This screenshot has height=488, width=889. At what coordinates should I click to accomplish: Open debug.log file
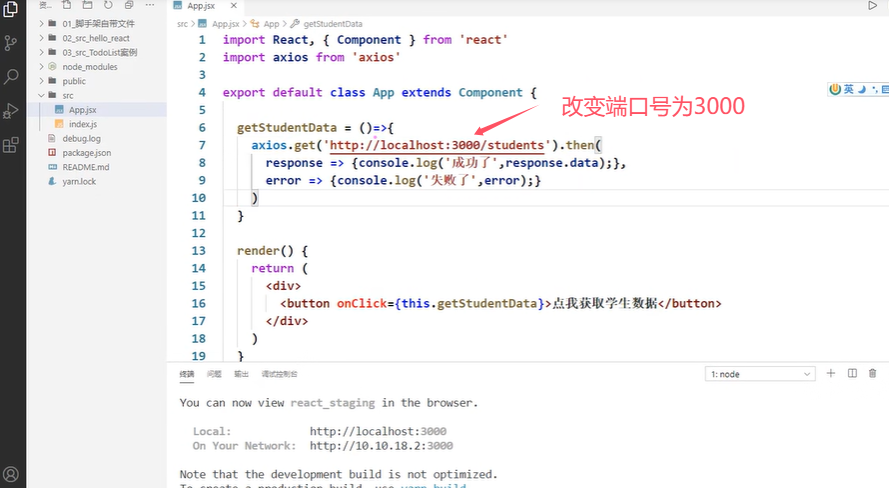click(96, 138)
